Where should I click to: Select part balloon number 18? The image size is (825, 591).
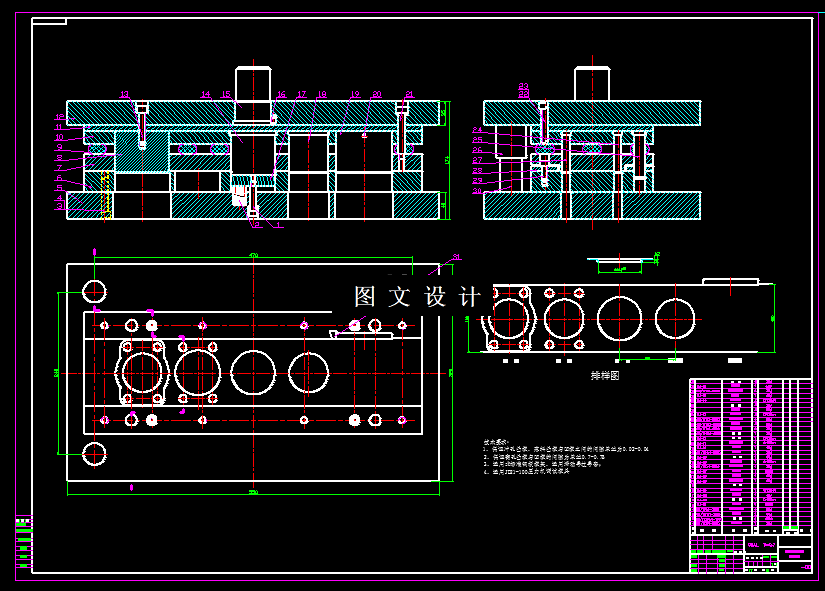[322, 95]
